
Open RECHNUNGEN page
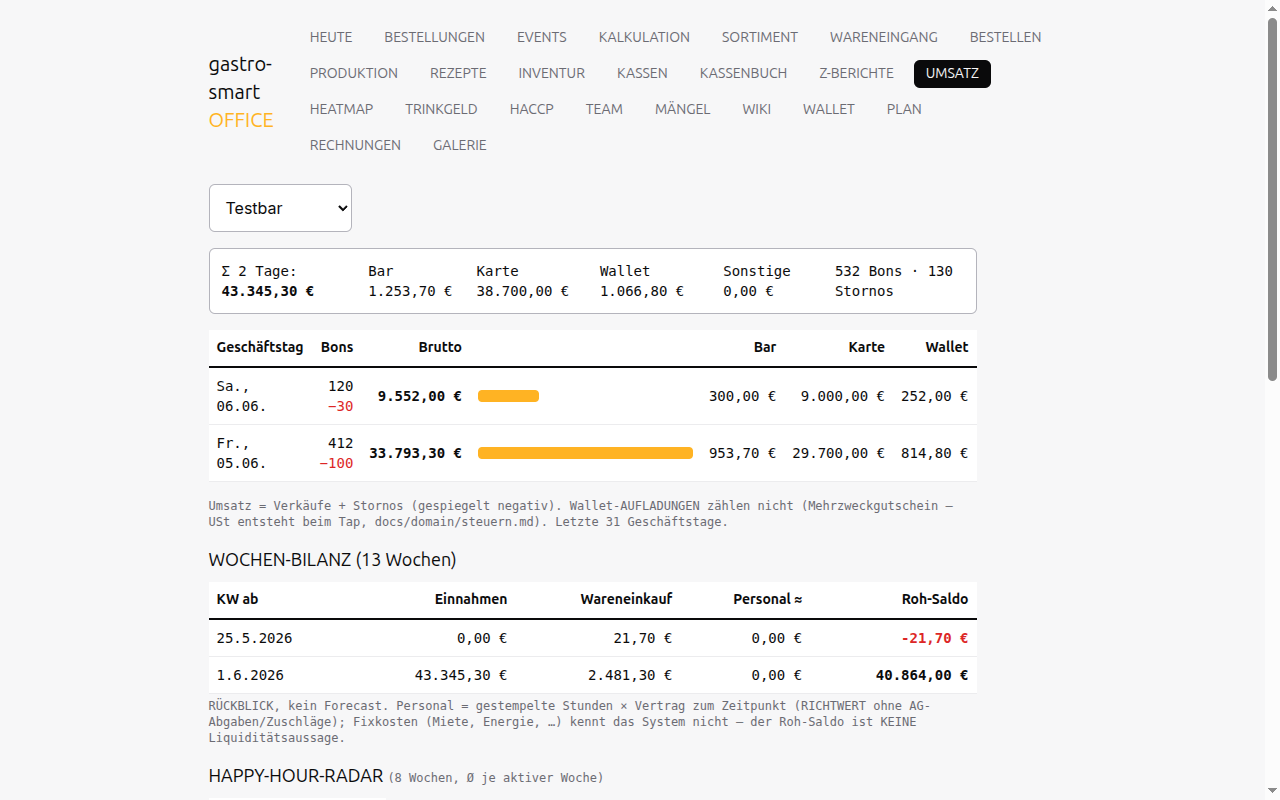pyautogui.click(x=355, y=145)
